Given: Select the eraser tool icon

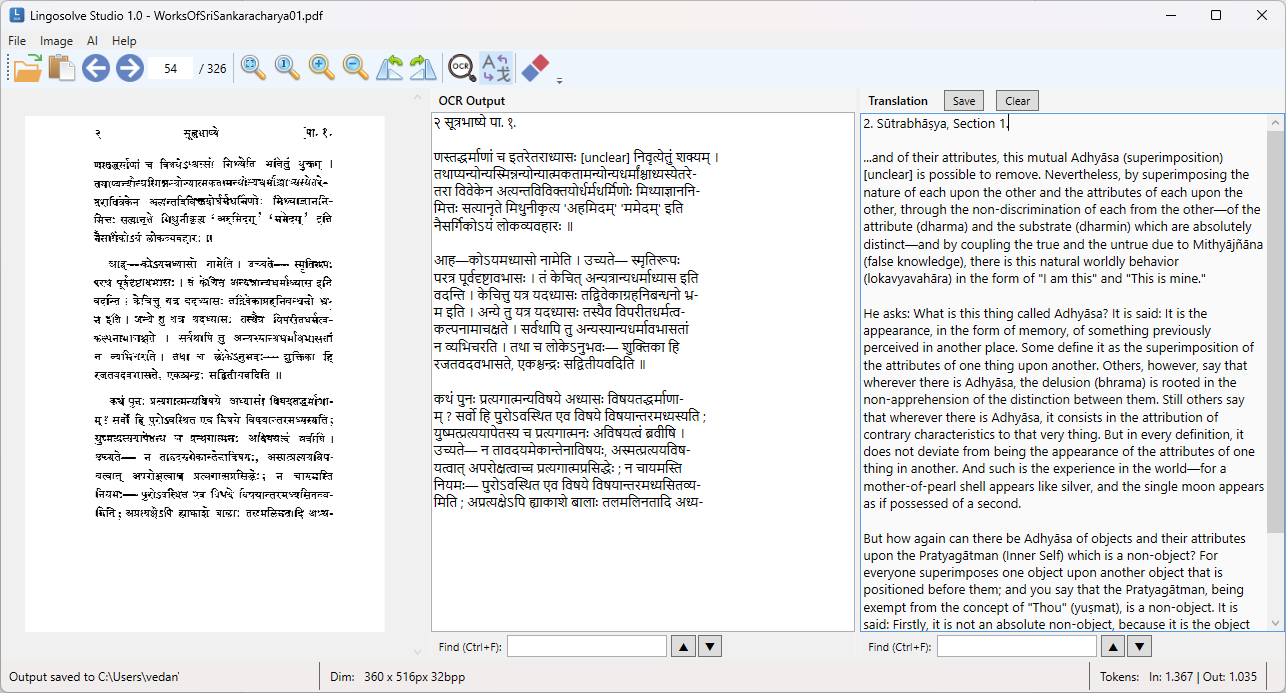Looking at the screenshot, I should (x=536, y=68).
